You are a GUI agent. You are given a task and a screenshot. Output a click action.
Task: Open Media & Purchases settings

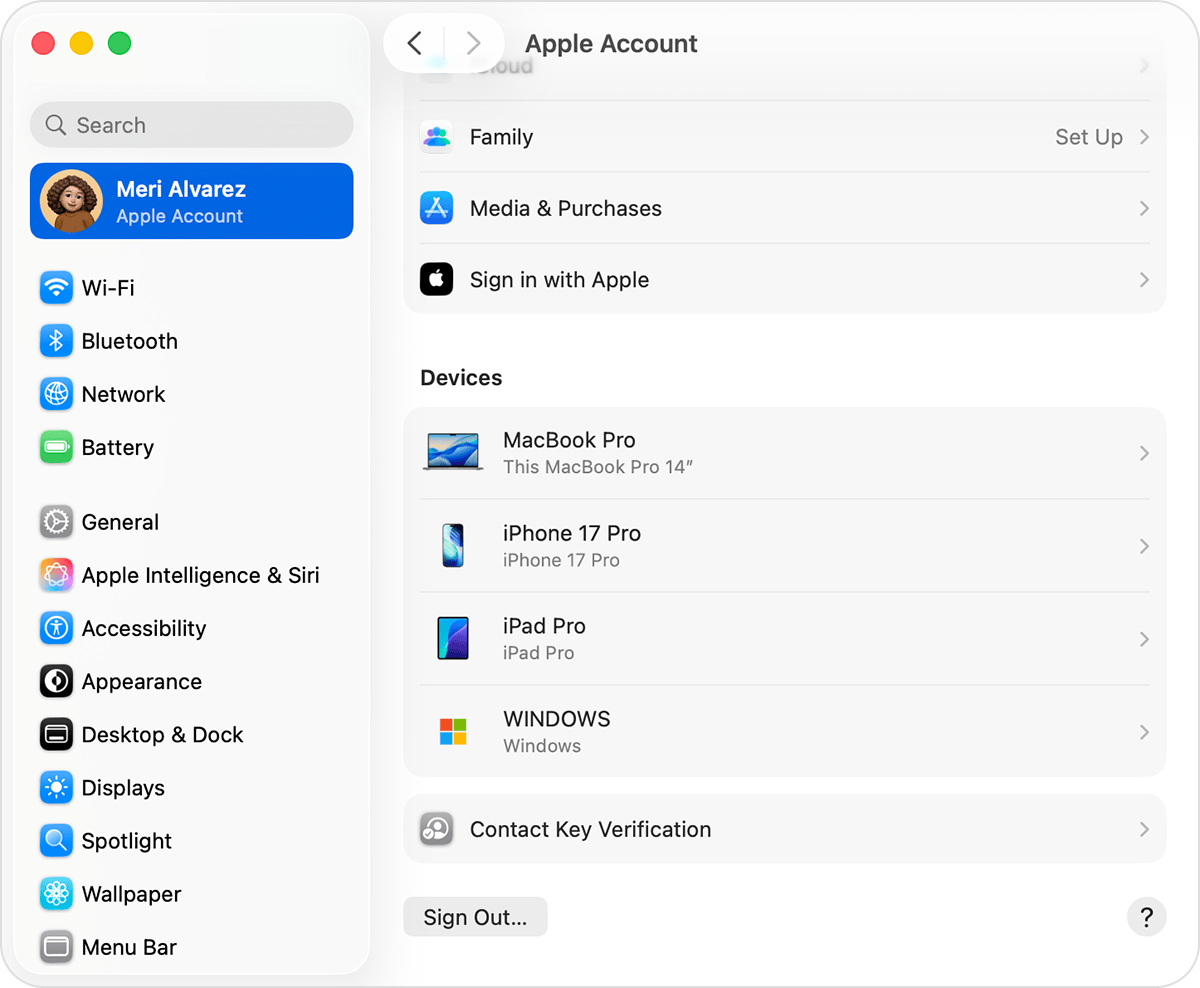785,208
